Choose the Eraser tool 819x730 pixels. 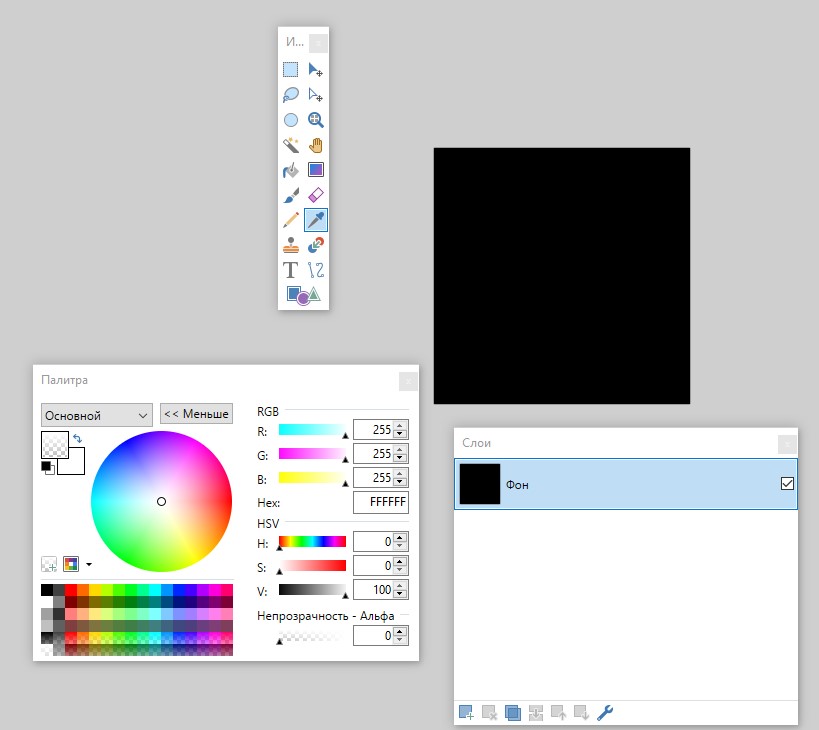(315, 195)
